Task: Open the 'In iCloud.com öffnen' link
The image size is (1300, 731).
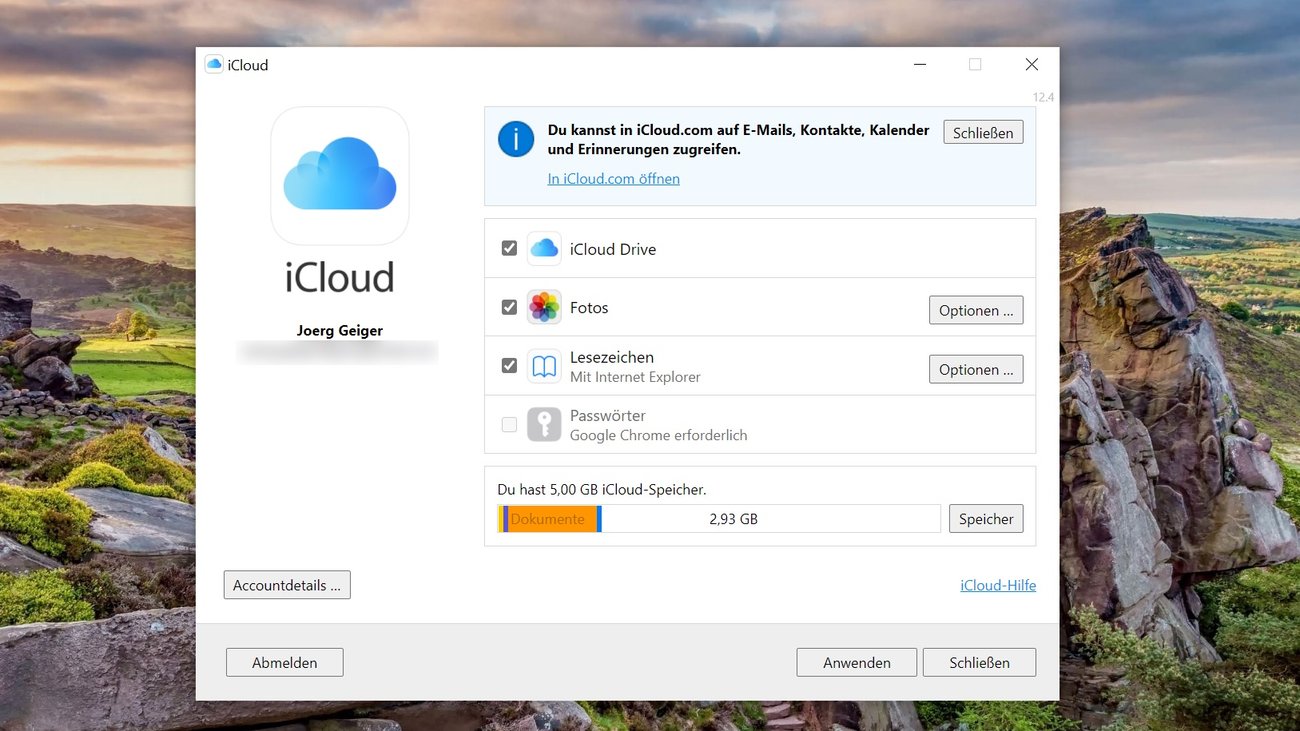Action: pyautogui.click(x=613, y=179)
